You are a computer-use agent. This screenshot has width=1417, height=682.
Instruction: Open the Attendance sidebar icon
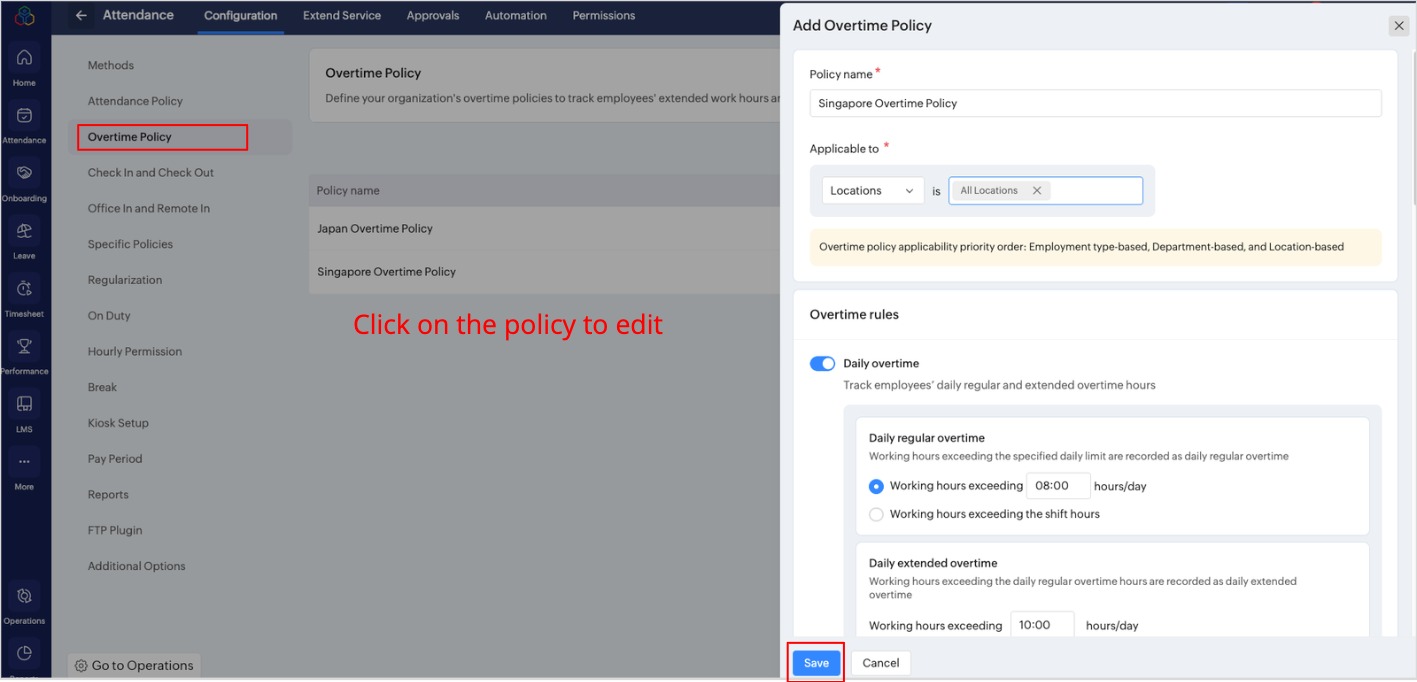coord(24,116)
